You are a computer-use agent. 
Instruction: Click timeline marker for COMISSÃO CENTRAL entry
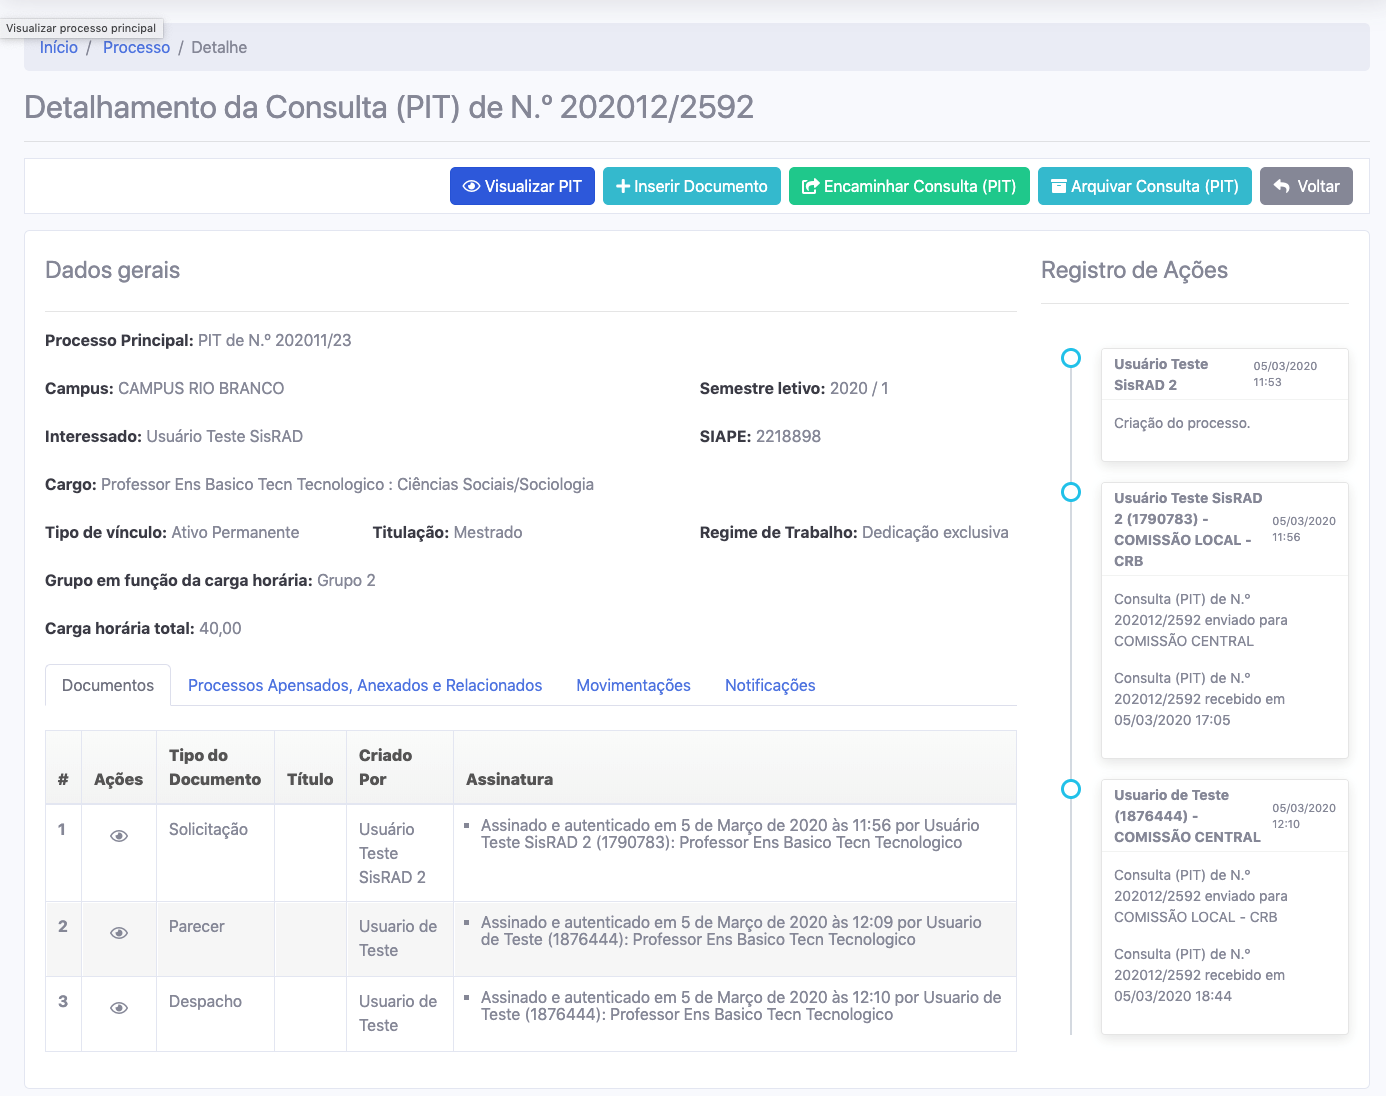pyautogui.click(x=1071, y=789)
